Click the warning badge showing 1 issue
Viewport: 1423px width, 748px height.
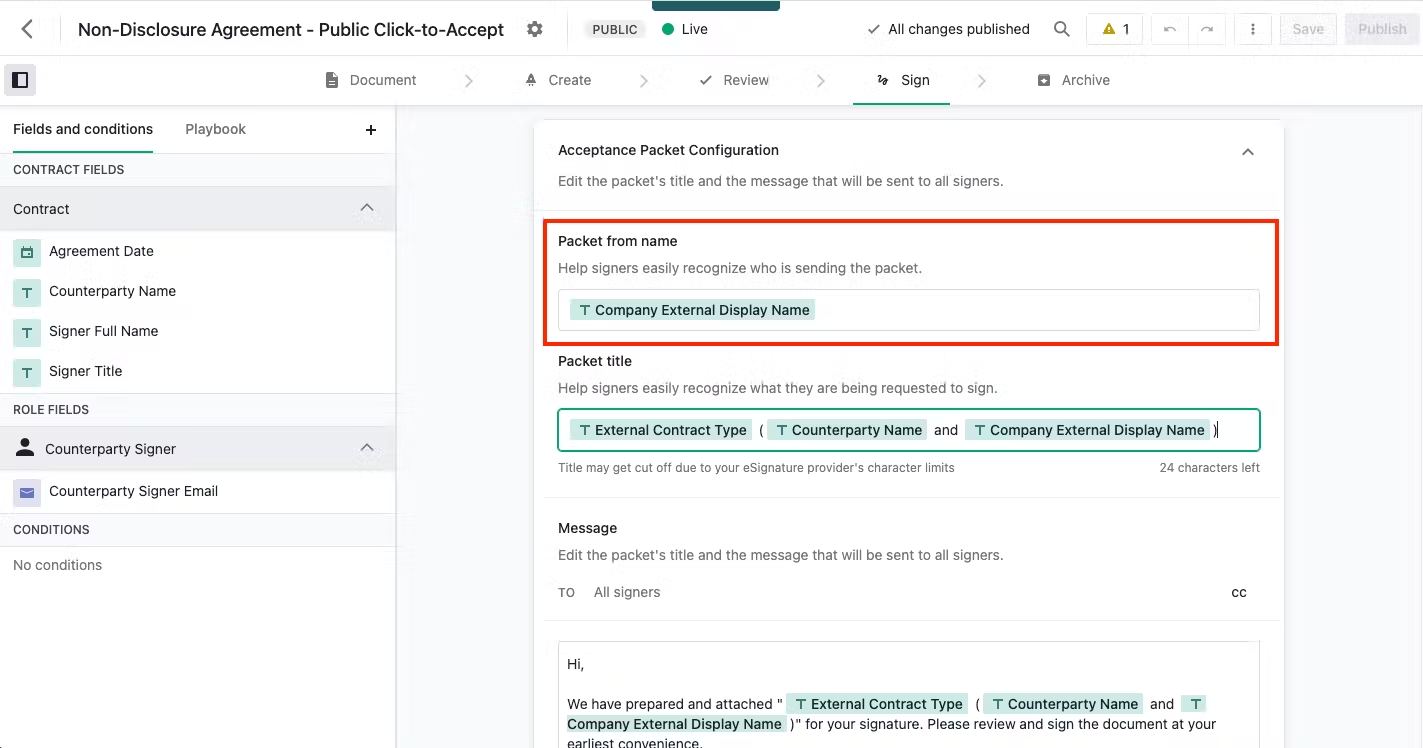pyautogui.click(x=1114, y=29)
